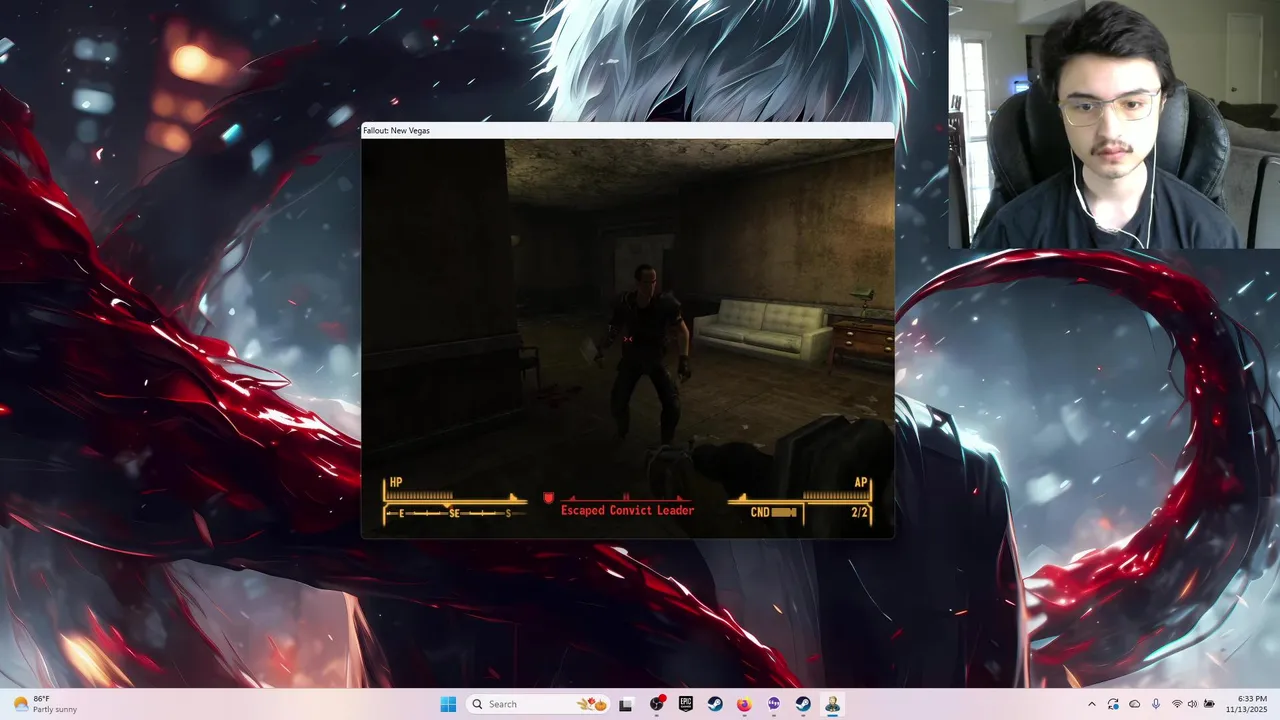Open the purple chat bubble taskbar app
Viewport: 1280px width, 720px height.
point(774,704)
